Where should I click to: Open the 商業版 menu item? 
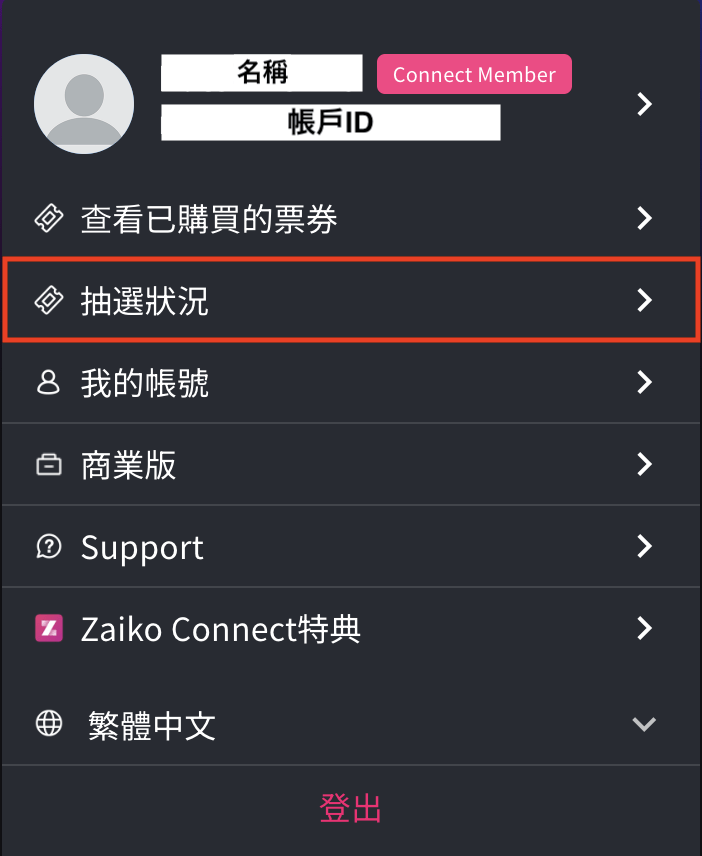coord(351,465)
